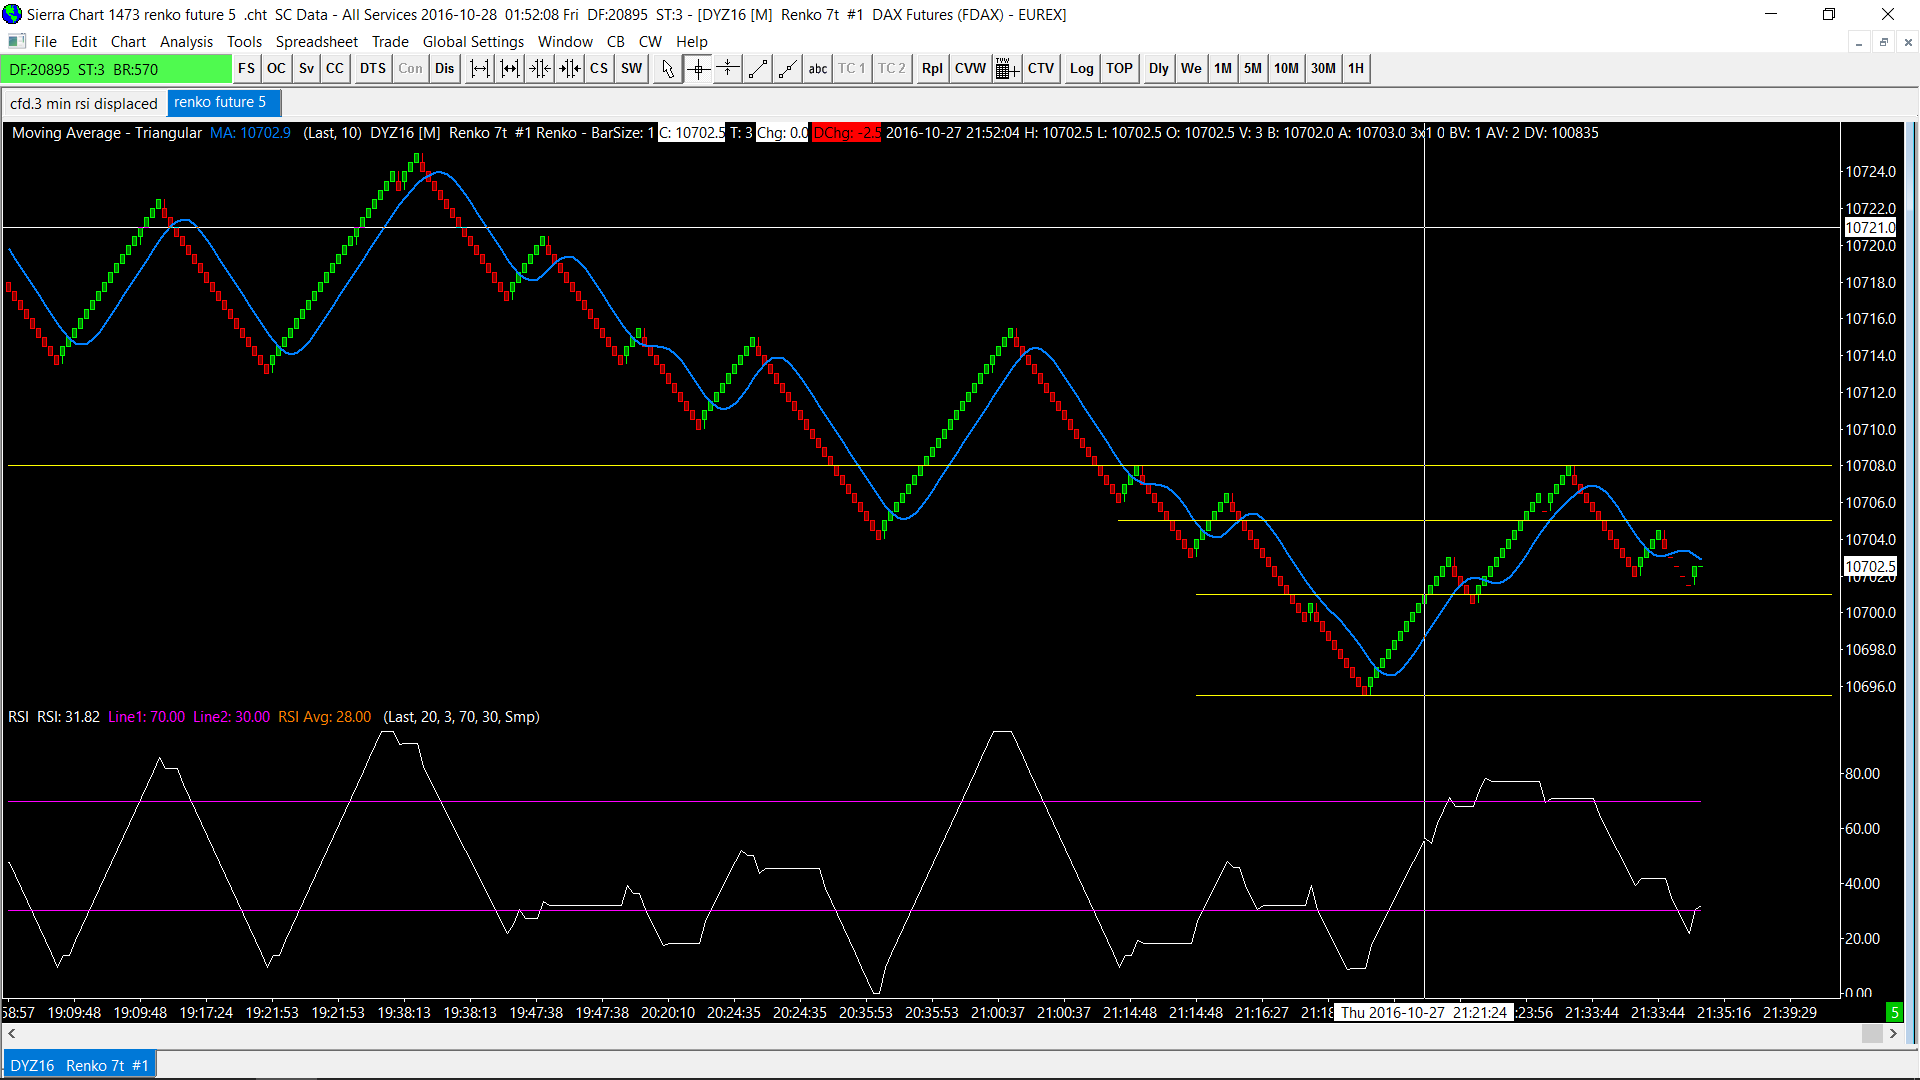Select the DYZ16 Renko 7t #1 bottom tab
Viewport: 1920px width, 1080px height.
pyautogui.click(x=80, y=1065)
